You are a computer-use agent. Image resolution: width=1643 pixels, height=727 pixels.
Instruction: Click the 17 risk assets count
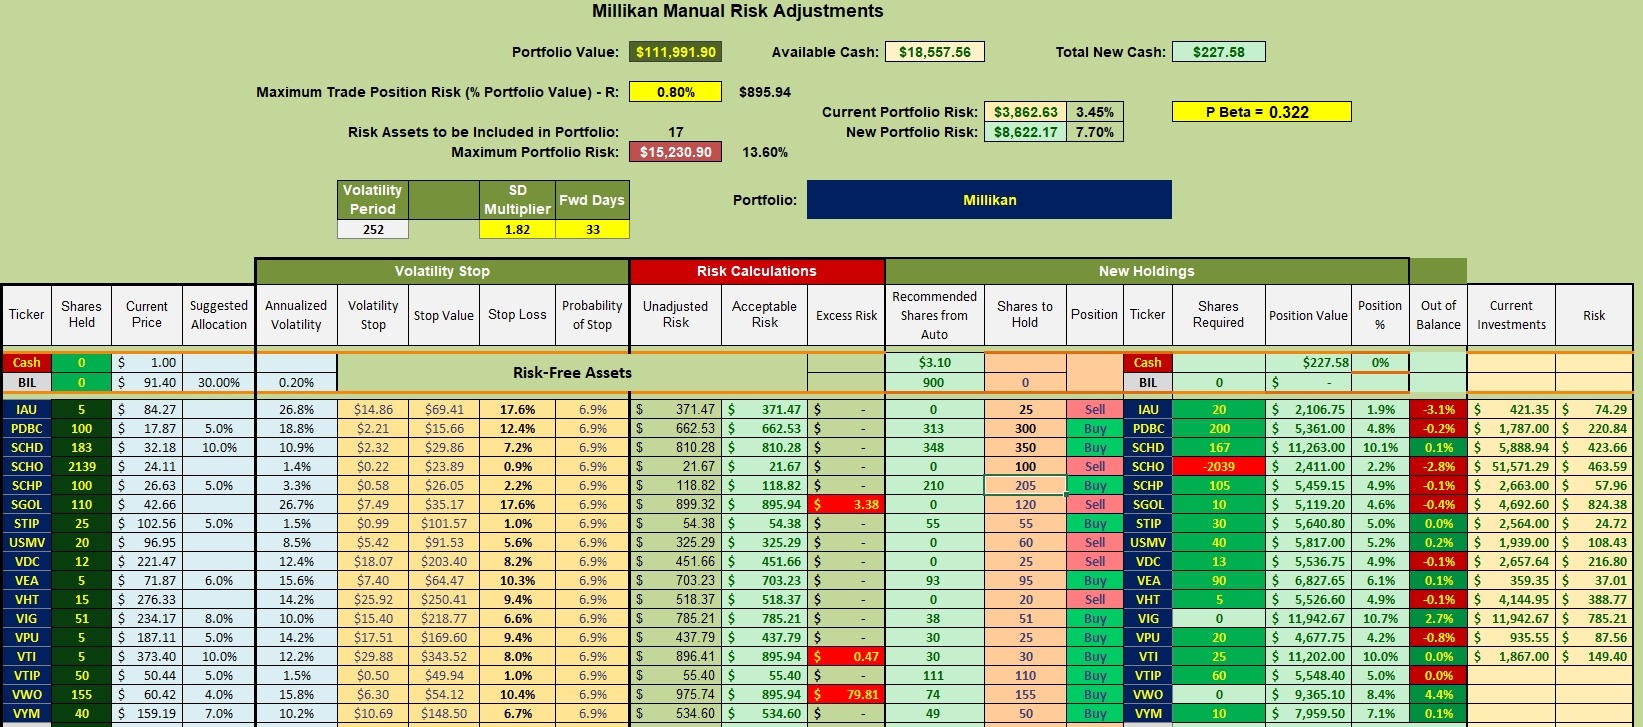[x=676, y=132]
